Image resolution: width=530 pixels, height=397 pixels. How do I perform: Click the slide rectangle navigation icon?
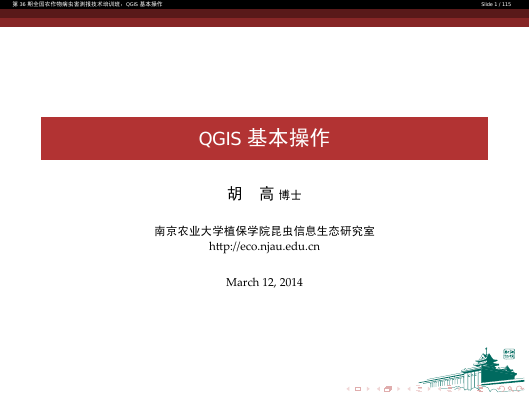pos(358,389)
